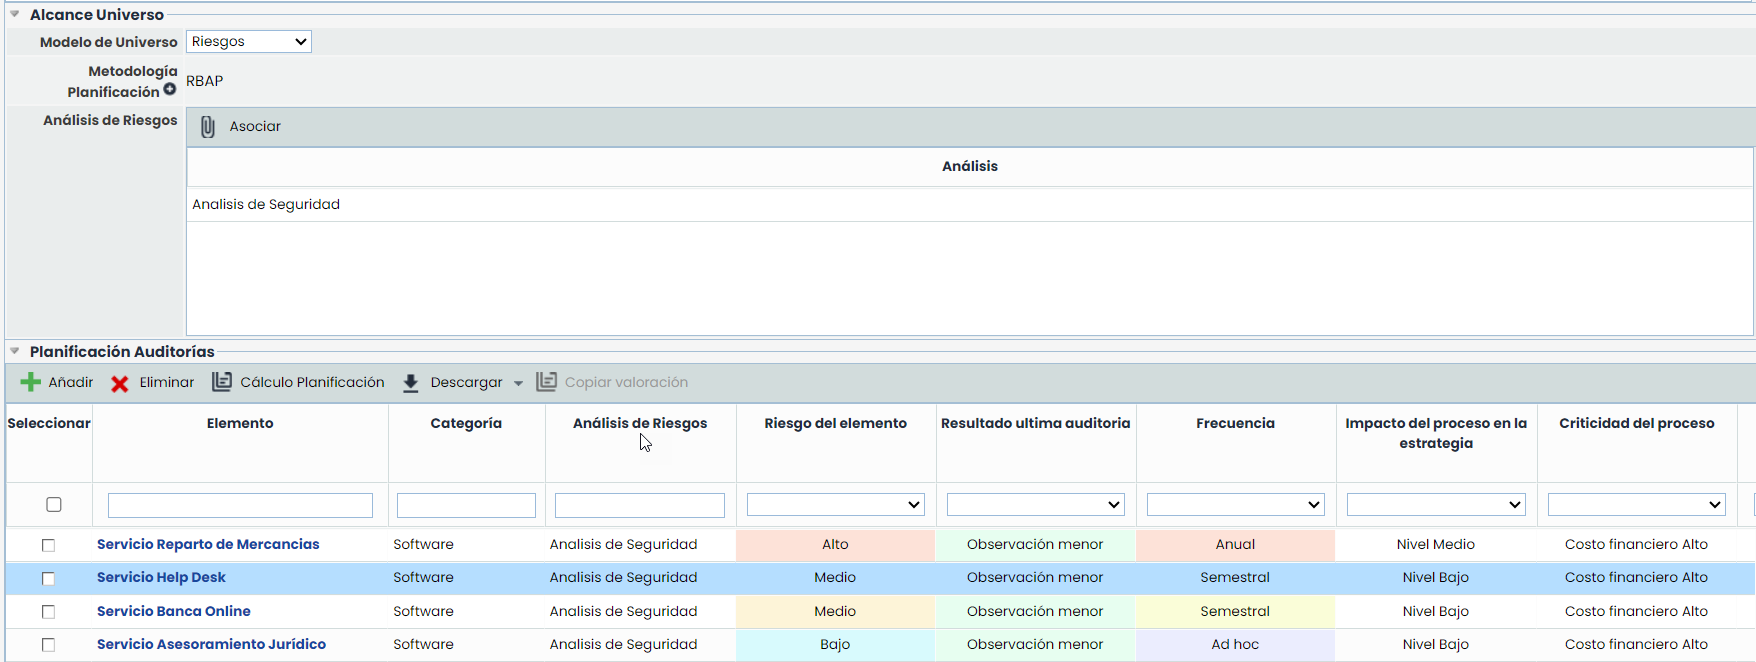Click the Alto risk colored cell
This screenshot has height=662, width=1756.
tap(835, 545)
